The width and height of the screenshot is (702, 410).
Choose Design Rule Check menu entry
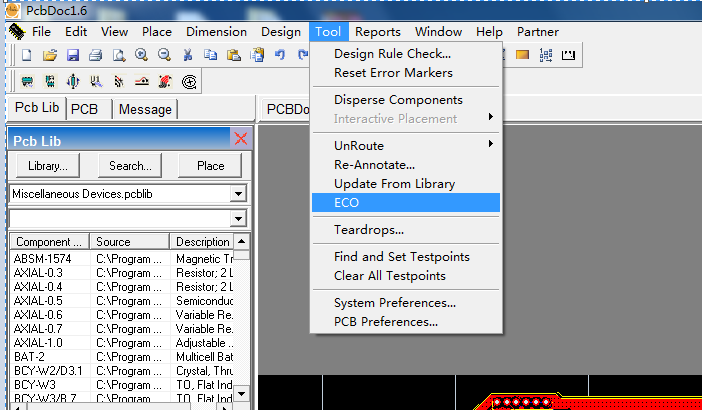392,54
